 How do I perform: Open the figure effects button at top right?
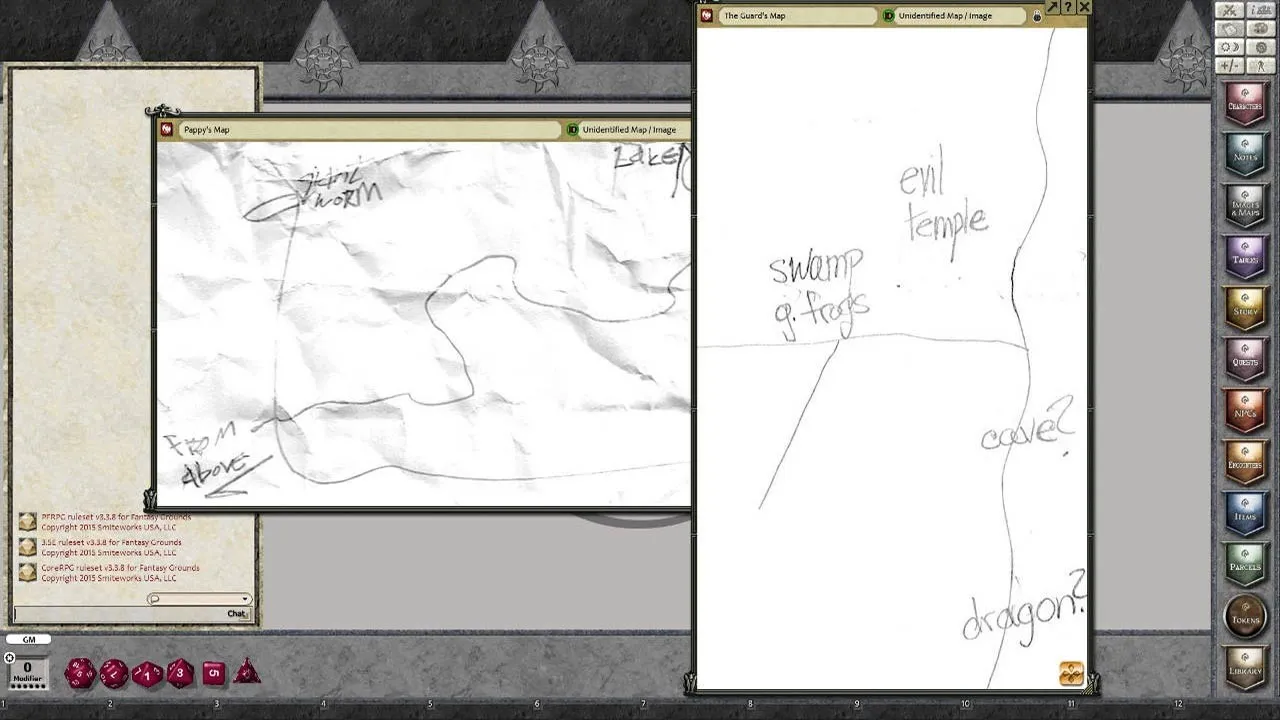tap(1260, 66)
